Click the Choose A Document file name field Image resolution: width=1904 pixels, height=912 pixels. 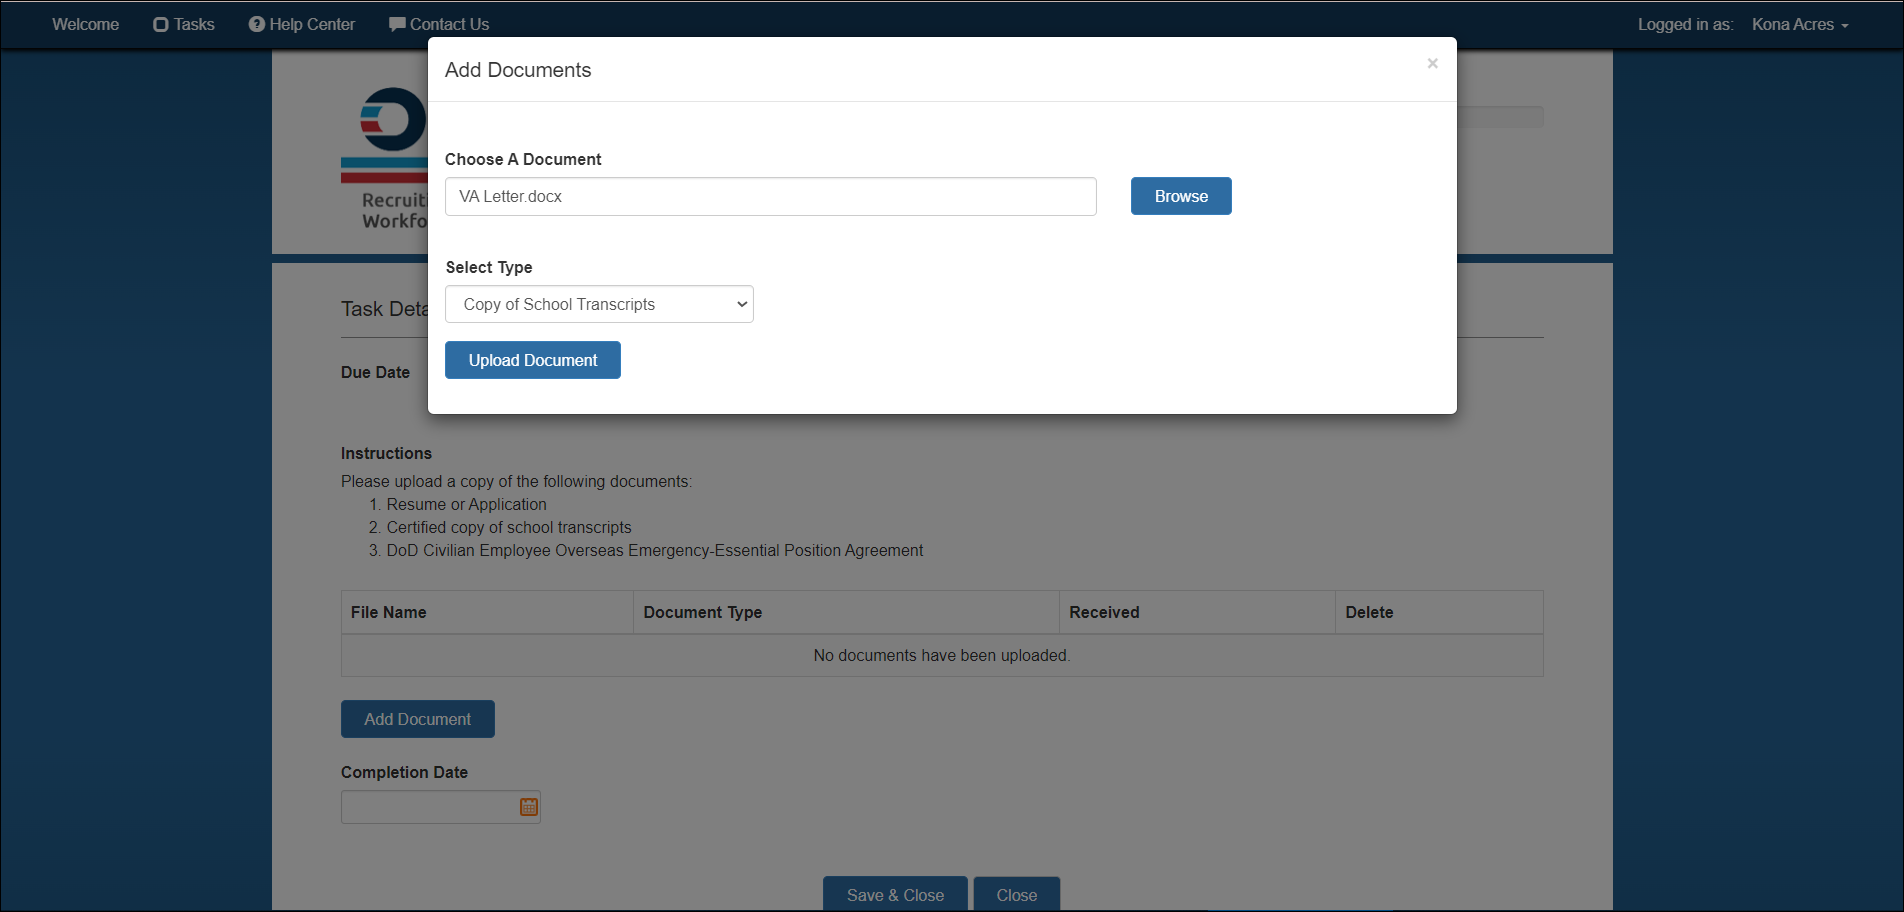click(771, 196)
